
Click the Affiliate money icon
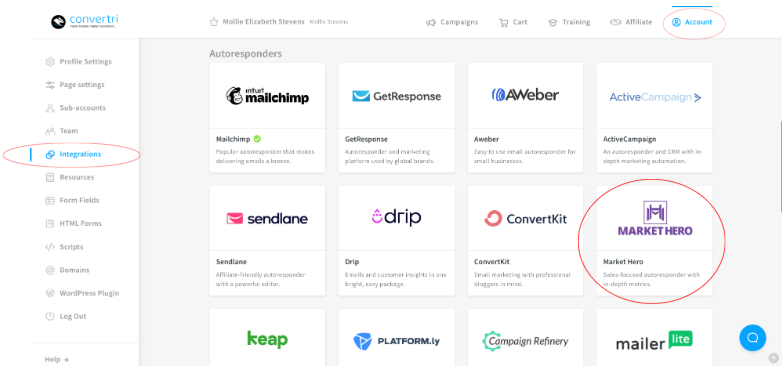615,22
